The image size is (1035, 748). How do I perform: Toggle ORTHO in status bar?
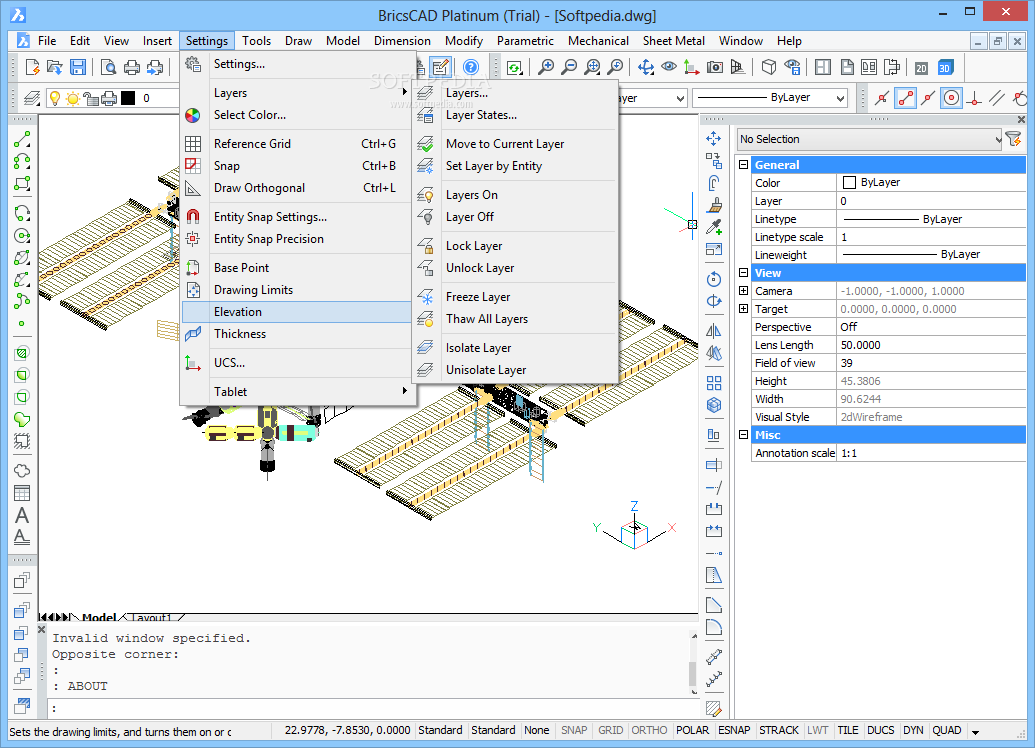(x=650, y=730)
